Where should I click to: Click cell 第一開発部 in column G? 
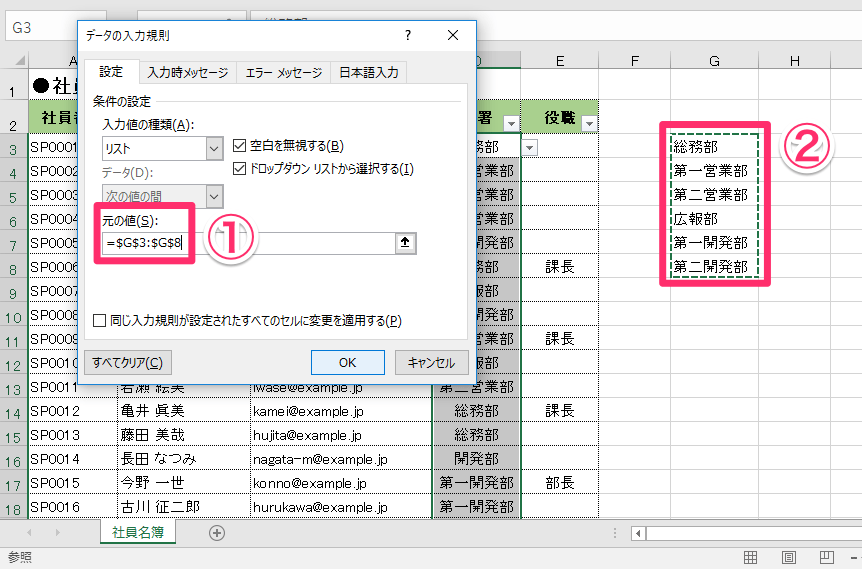[714, 242]
